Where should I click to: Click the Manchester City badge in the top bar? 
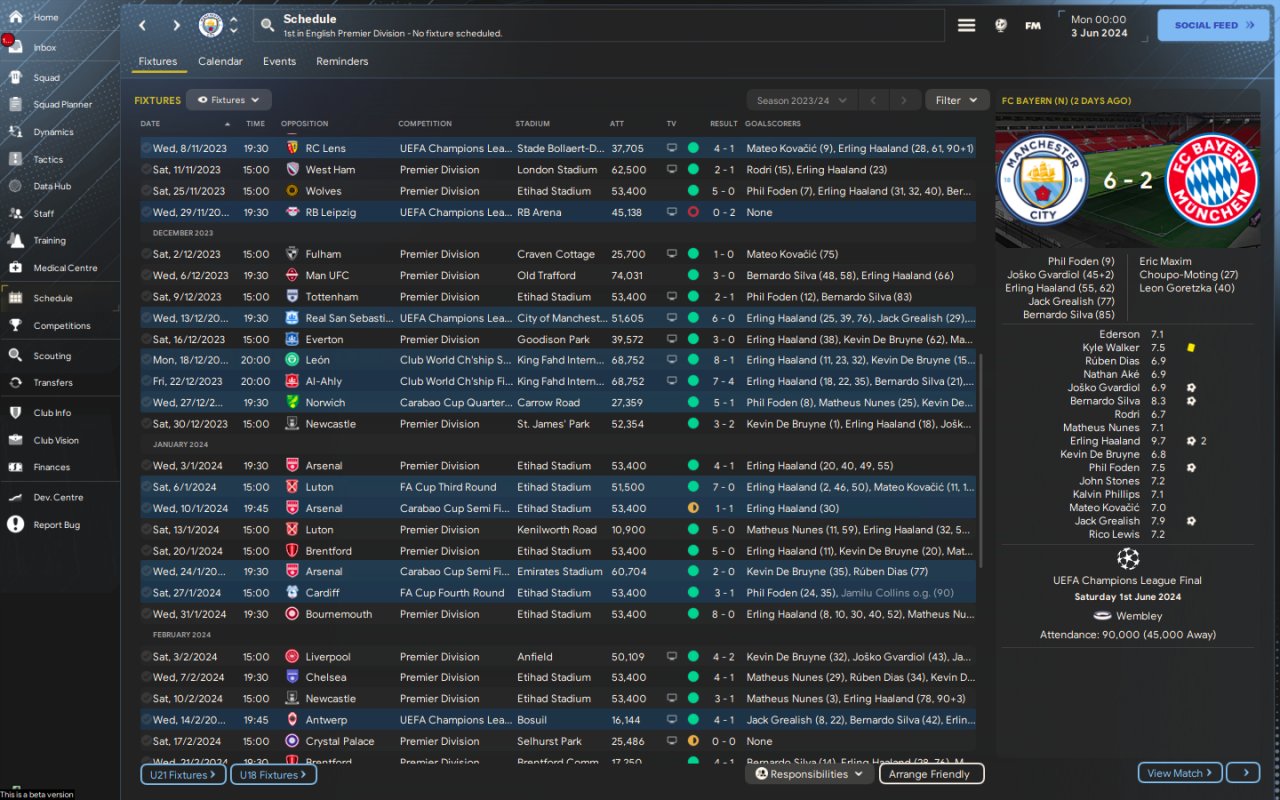click(x=210, y=25)
